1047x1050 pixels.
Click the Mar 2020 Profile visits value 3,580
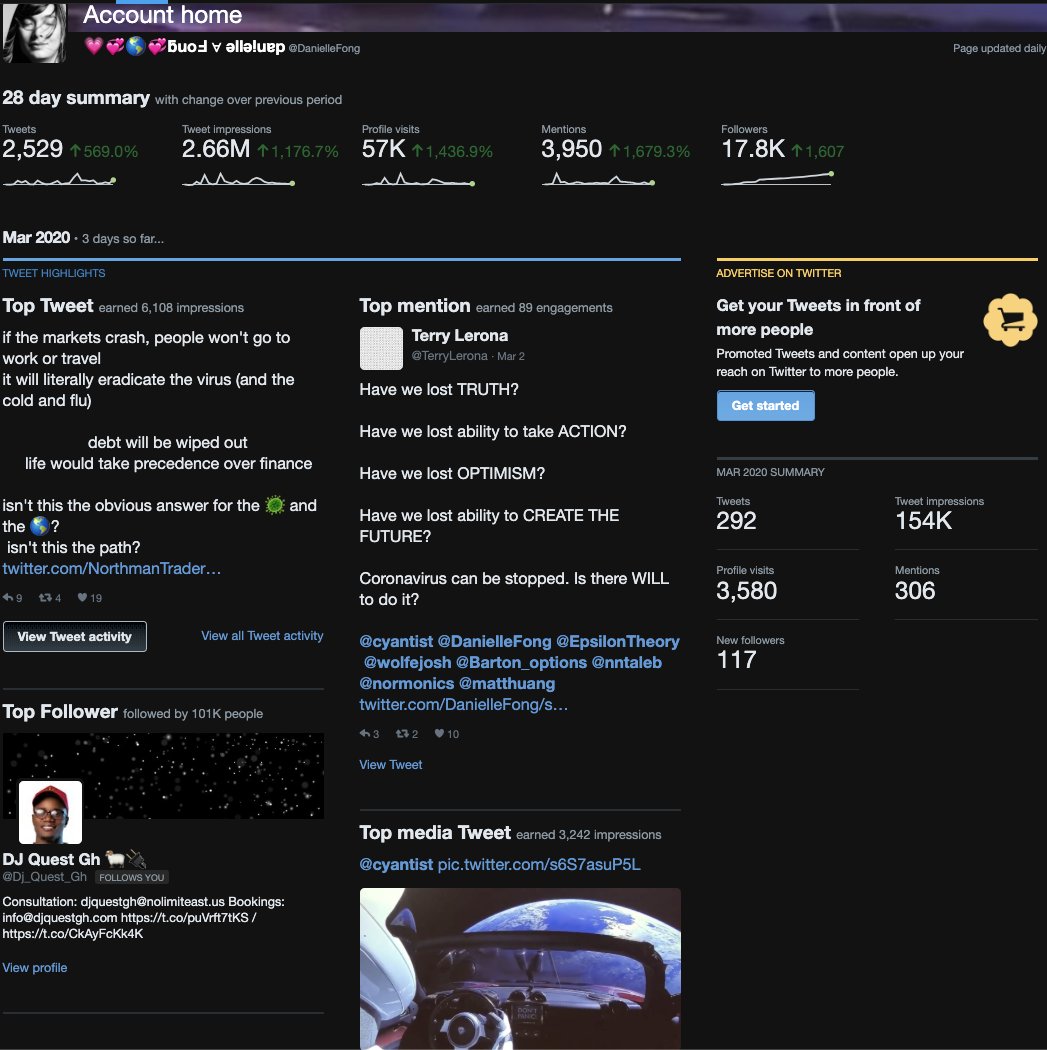click(x=746, y=590)
